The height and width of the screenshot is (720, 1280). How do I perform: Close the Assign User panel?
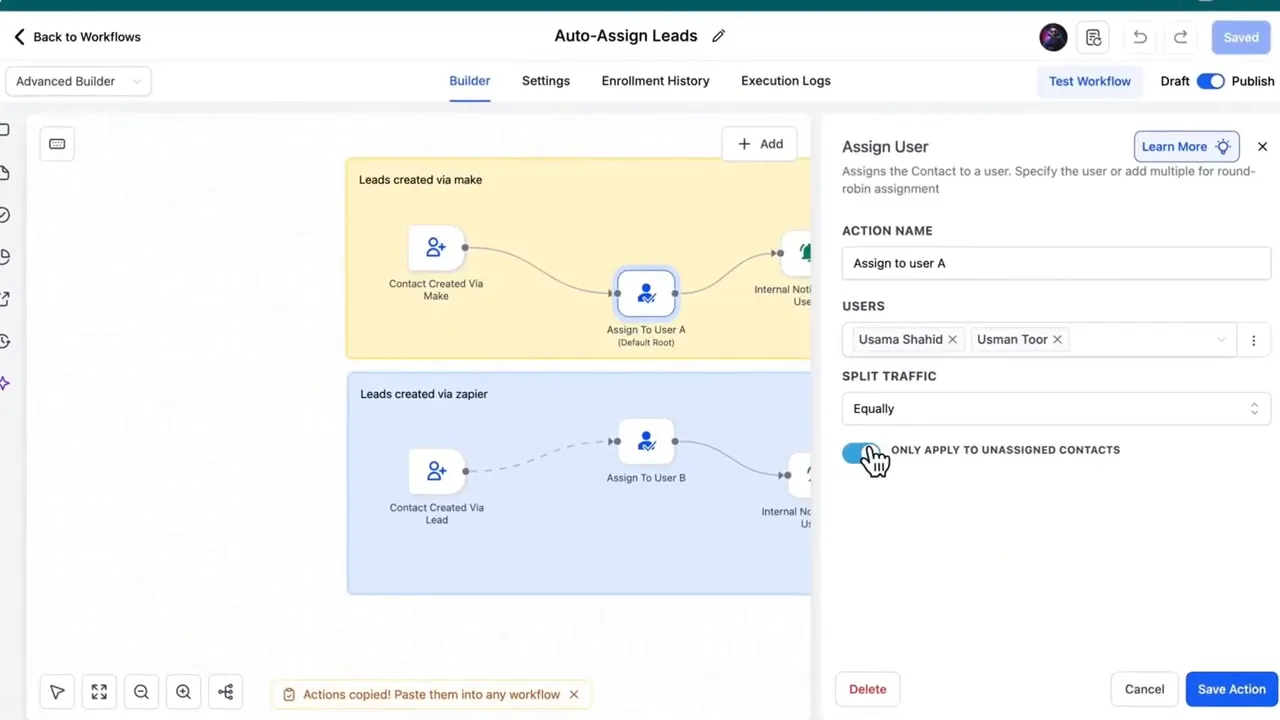[1262, 147]
